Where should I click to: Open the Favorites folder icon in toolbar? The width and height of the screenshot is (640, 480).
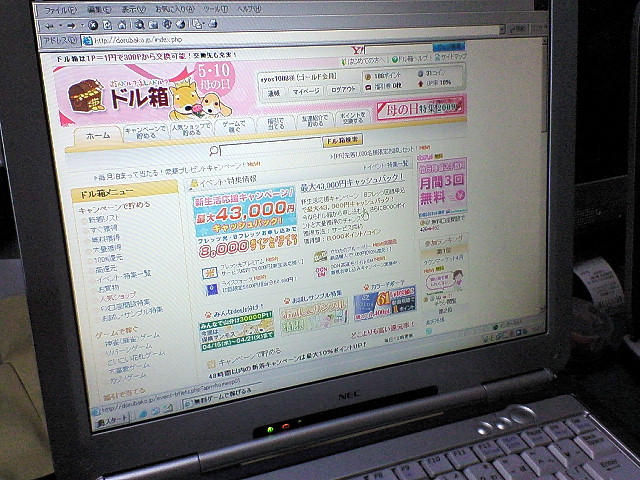pyautogui.click(x=153, y=25)
